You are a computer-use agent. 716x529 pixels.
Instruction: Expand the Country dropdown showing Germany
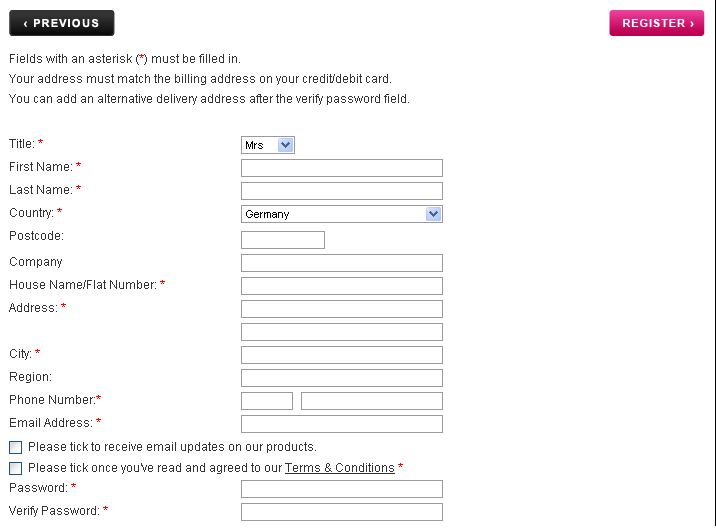pyautogui.click(x=341, y=214)
